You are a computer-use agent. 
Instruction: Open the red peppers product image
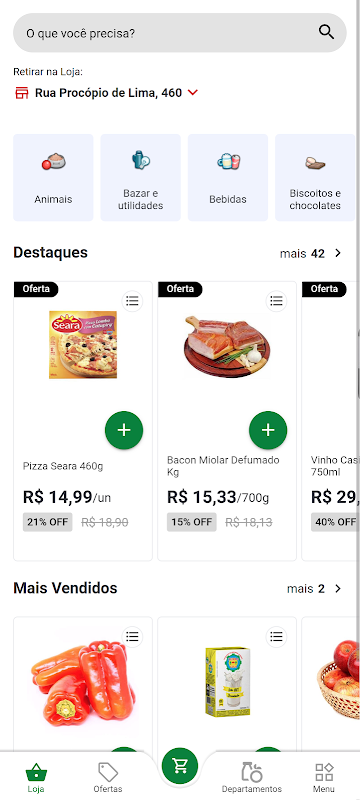pos(83,683)
